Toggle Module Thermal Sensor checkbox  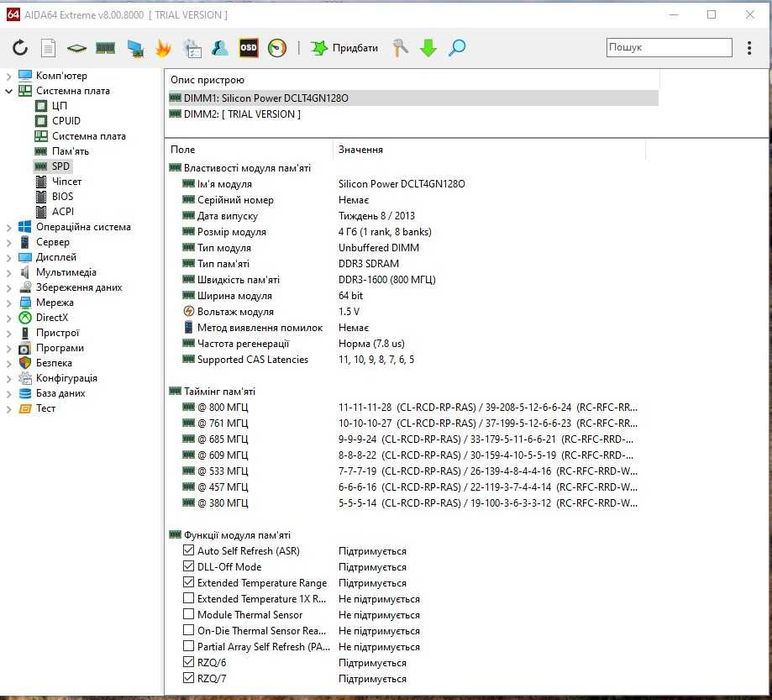[x=188, y=614]
